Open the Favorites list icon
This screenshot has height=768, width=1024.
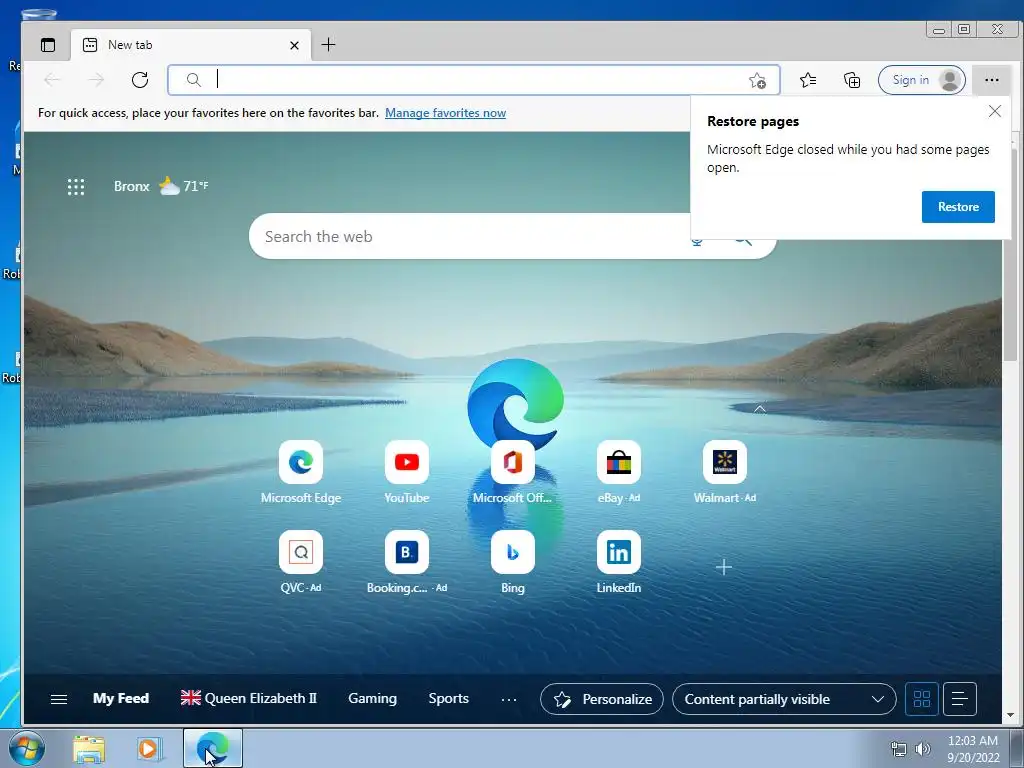click(808, 80)
